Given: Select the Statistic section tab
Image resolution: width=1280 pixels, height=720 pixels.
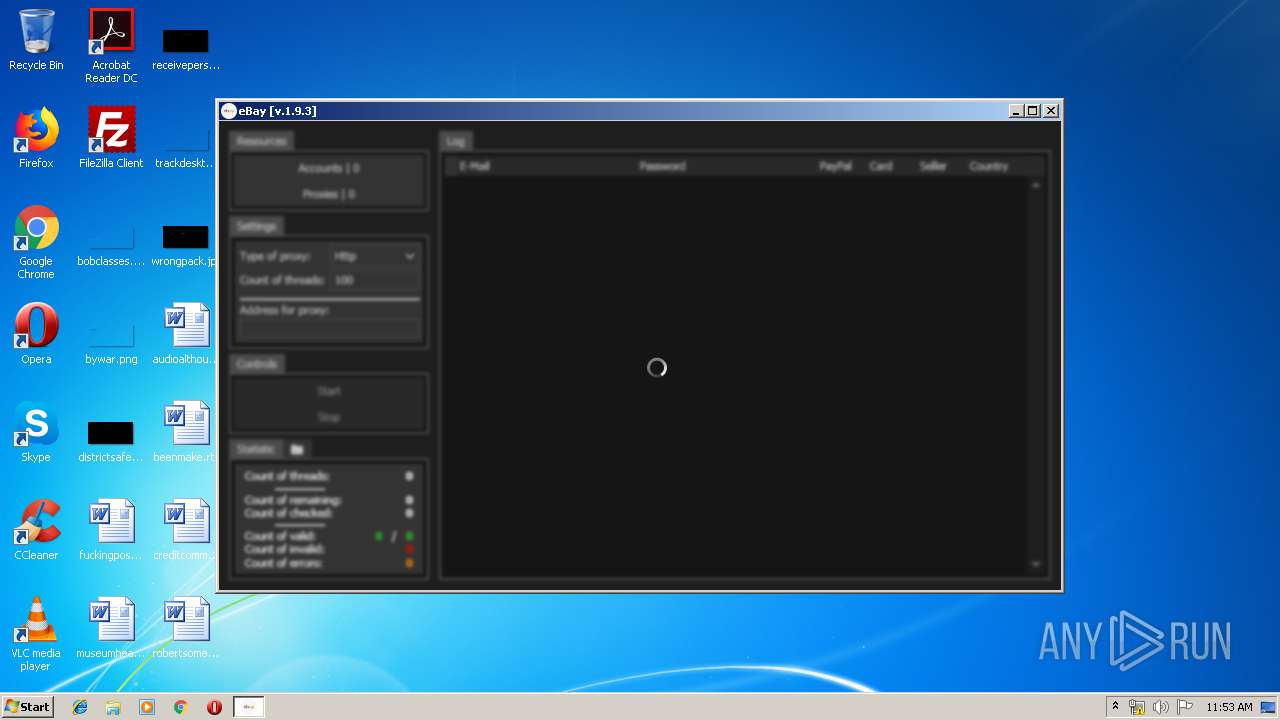Looking at the screenshot, I should (255, 449).
